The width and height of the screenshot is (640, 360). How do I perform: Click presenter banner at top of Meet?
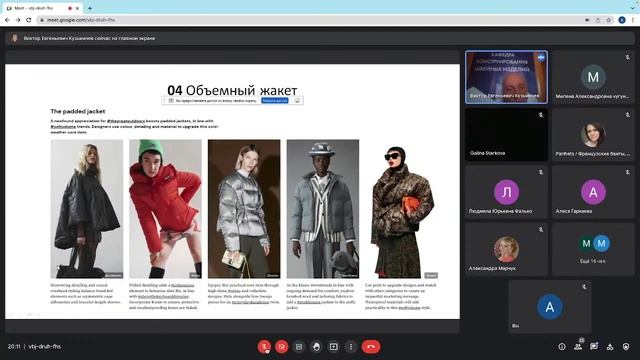320,38
